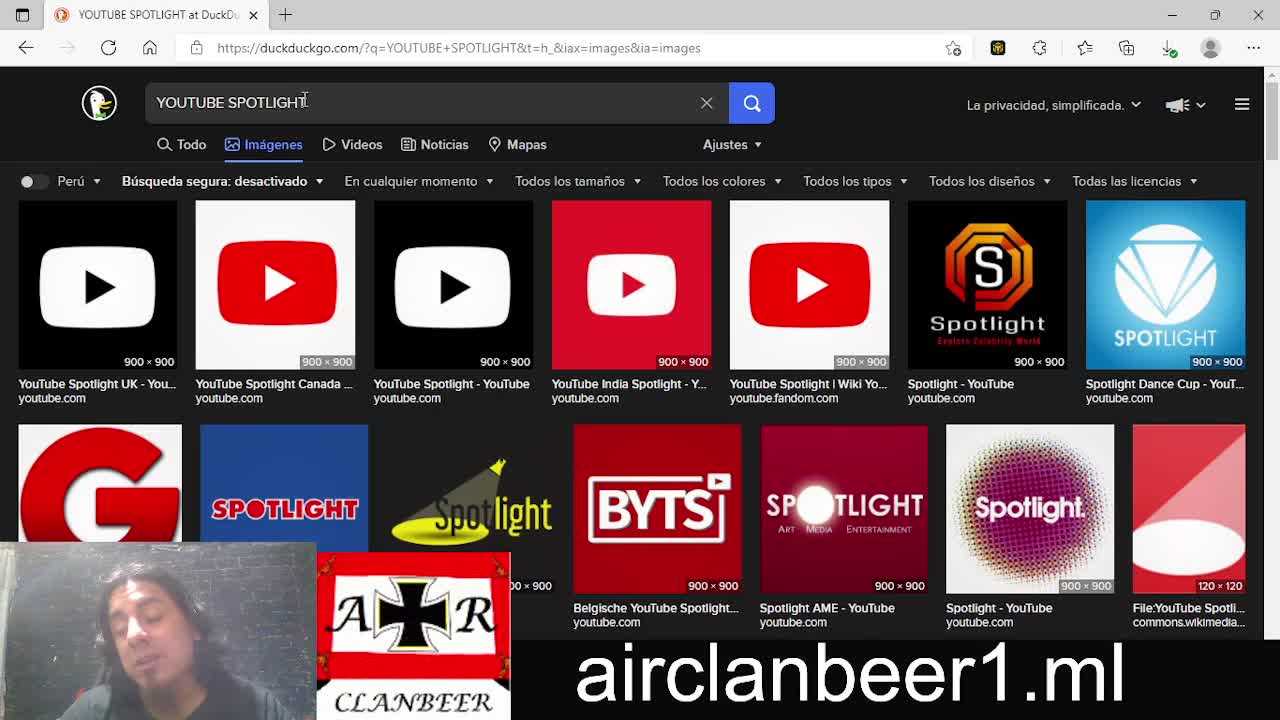This screenshot has height=720, width=1280.
Task: Open the pink halftone Spotlight image
Action: click(1029, 509)
